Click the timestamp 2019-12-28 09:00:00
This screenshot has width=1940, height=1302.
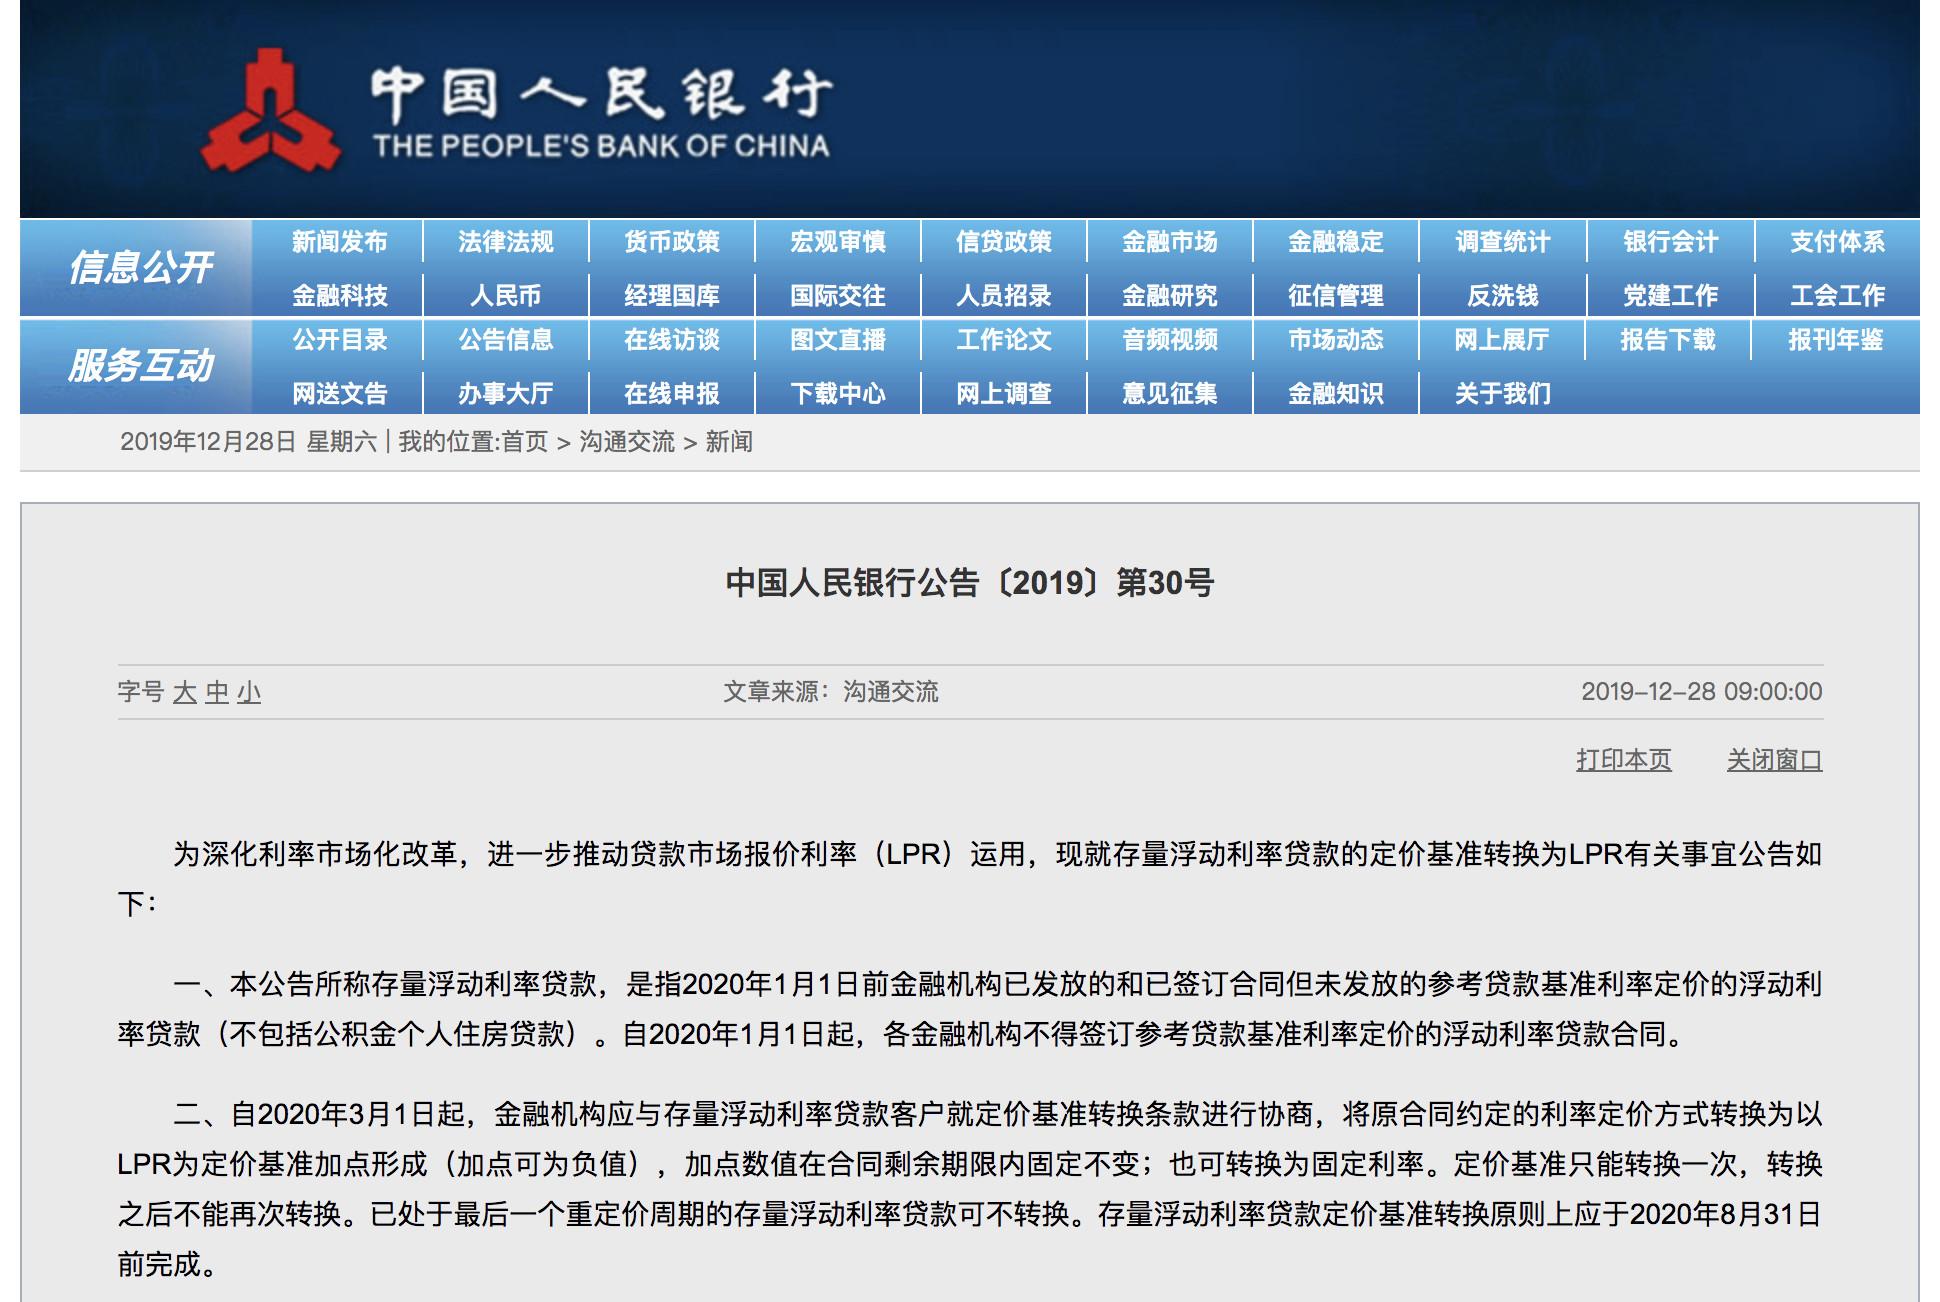pos(1701,692)
